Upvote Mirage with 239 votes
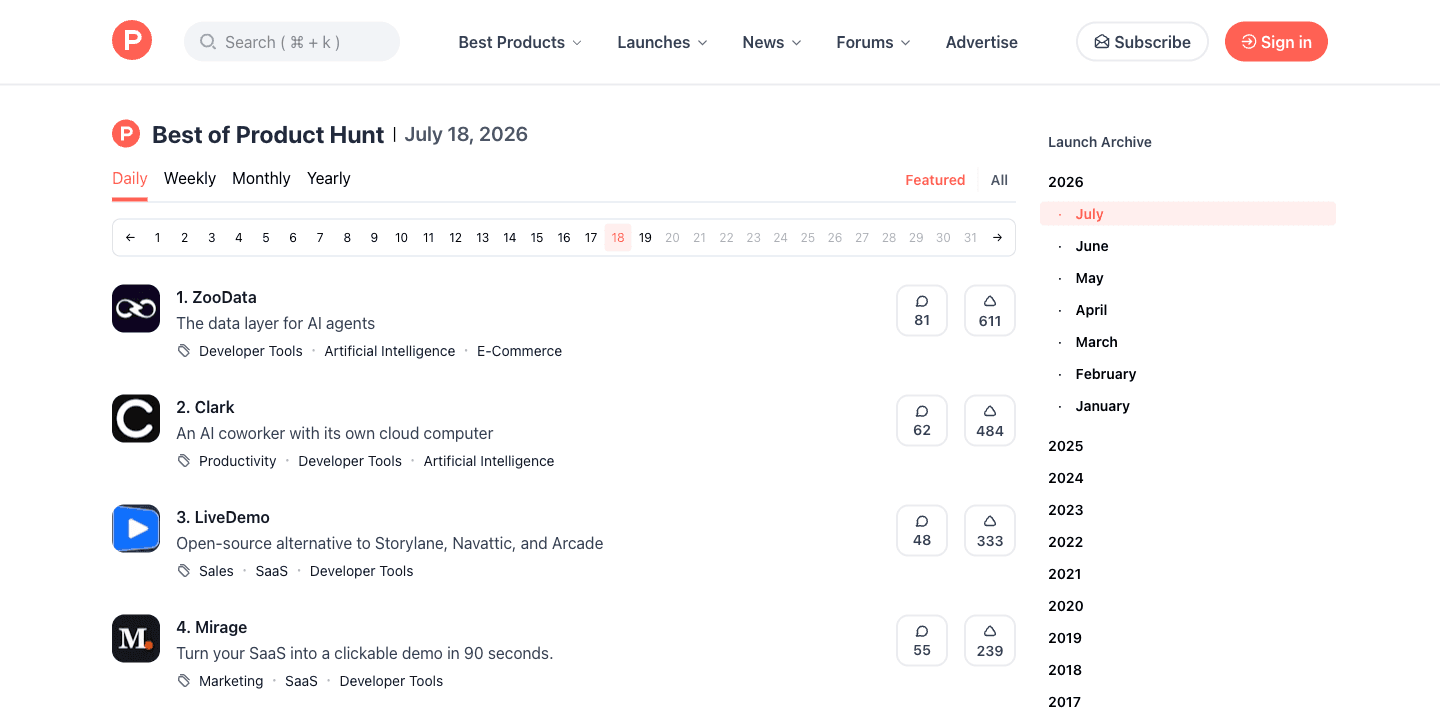Image resolution: width=1440 pixels, height=720 pixels. pos(990,640)
